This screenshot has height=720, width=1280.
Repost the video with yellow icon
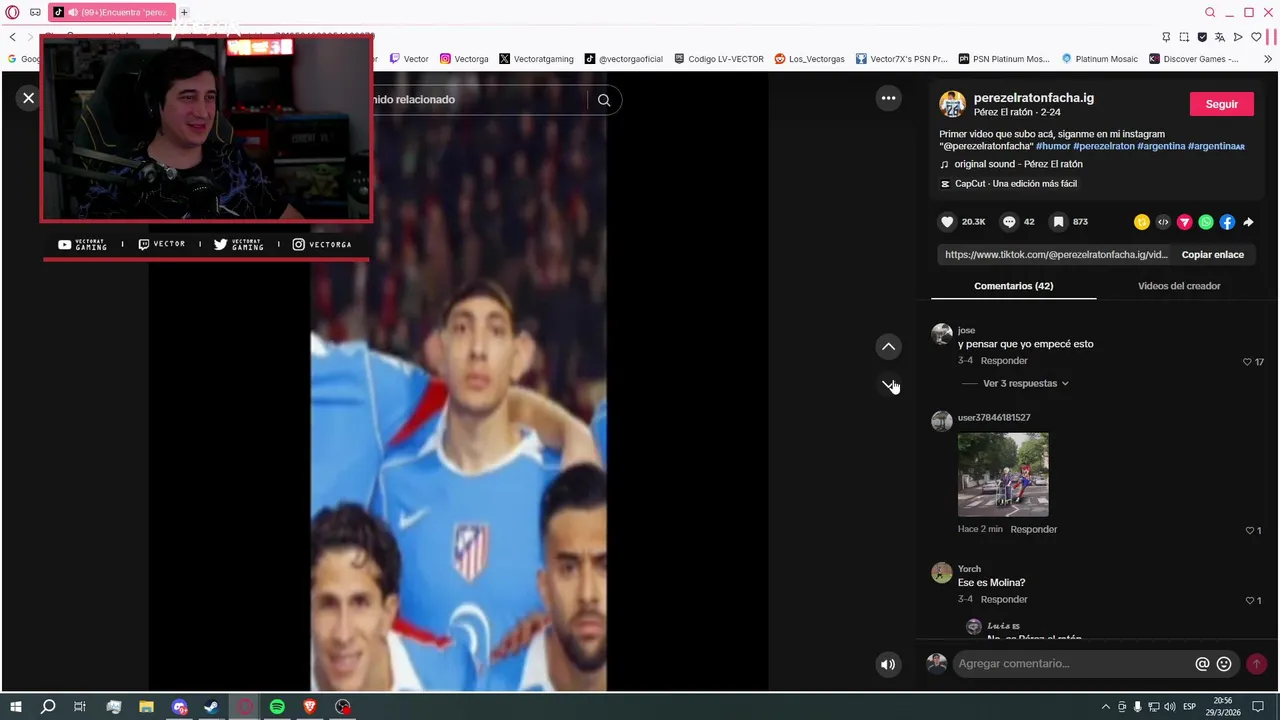coord(1142,222)
